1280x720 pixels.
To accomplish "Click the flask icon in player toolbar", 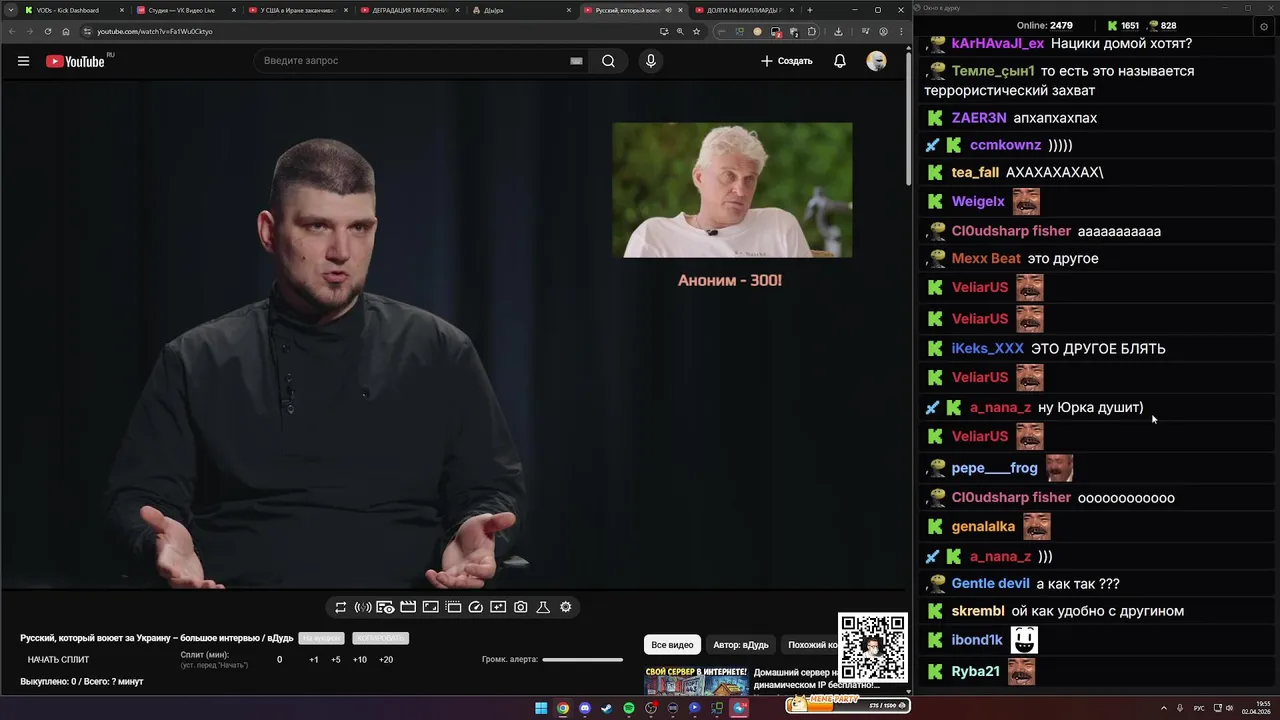I will pos(543,607).
